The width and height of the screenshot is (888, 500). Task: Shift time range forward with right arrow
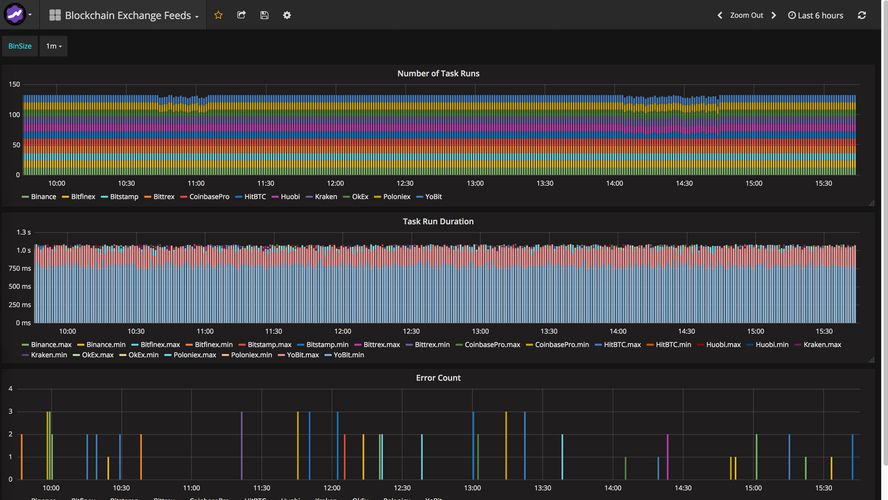point(773,15)
